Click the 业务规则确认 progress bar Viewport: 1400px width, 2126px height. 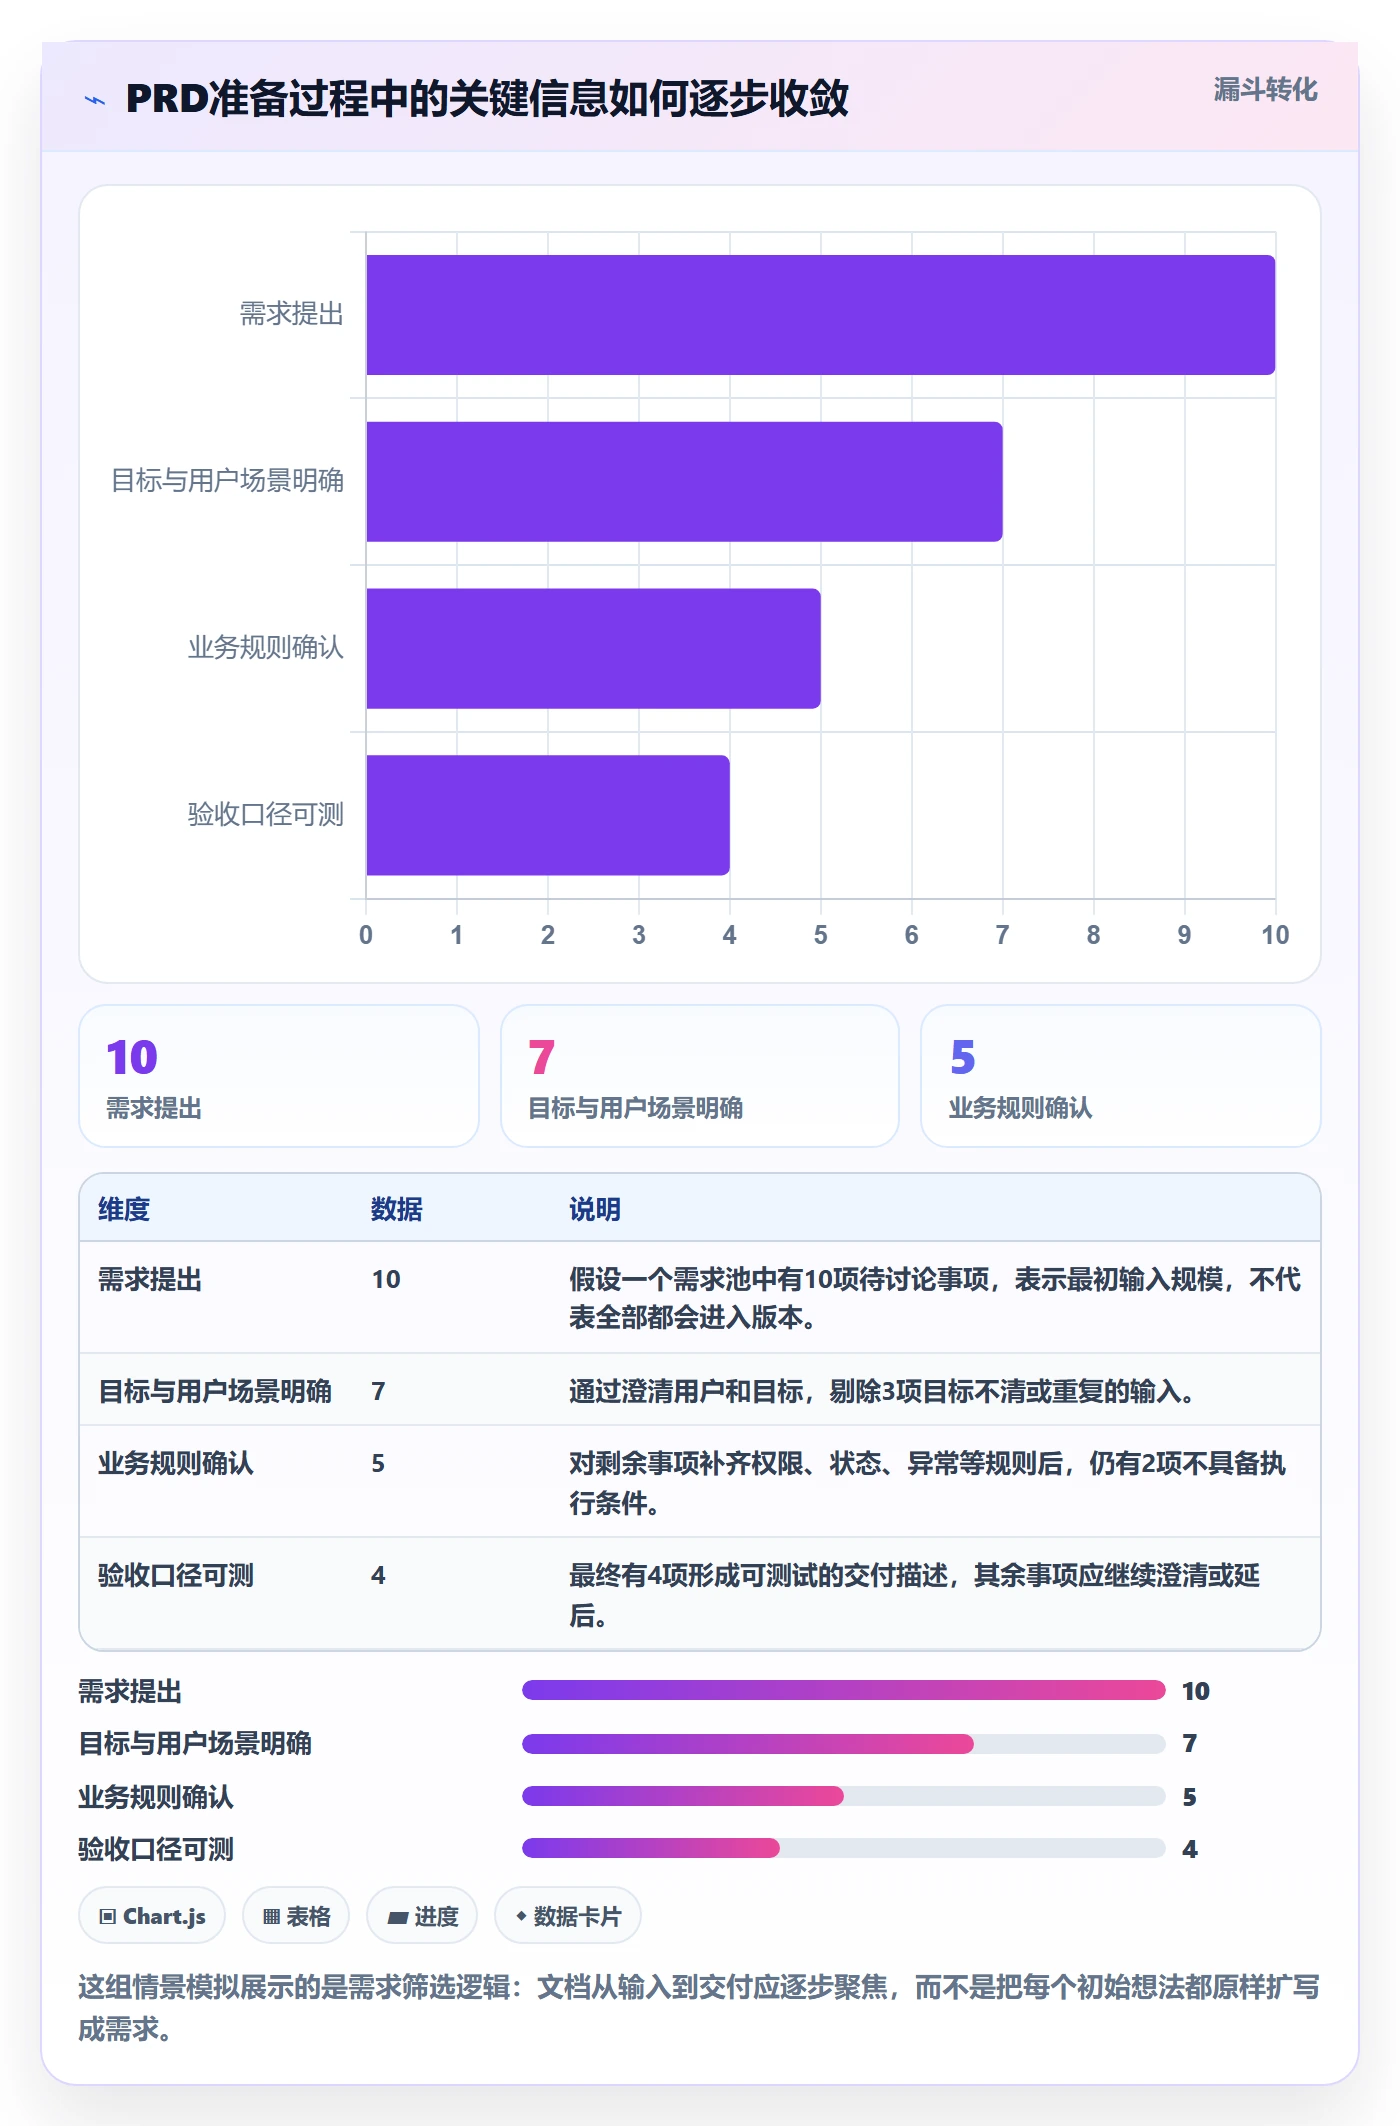click(x=844, y=1796)
